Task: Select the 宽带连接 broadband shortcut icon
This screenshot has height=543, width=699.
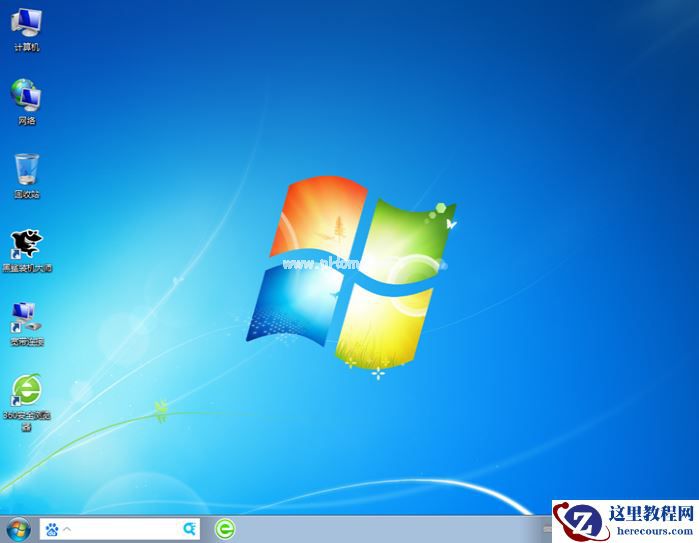Action: click(27, 324)
